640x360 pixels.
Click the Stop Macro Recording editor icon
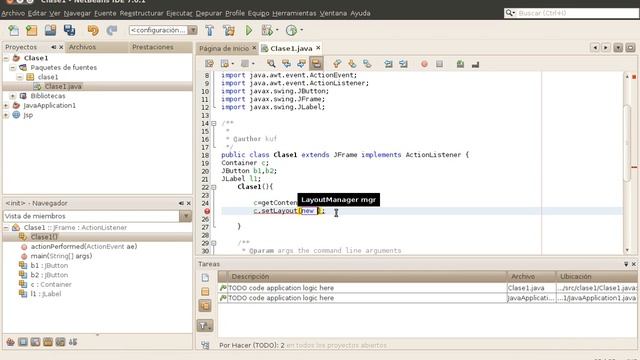pyautogui.click(x=439, y=64)
